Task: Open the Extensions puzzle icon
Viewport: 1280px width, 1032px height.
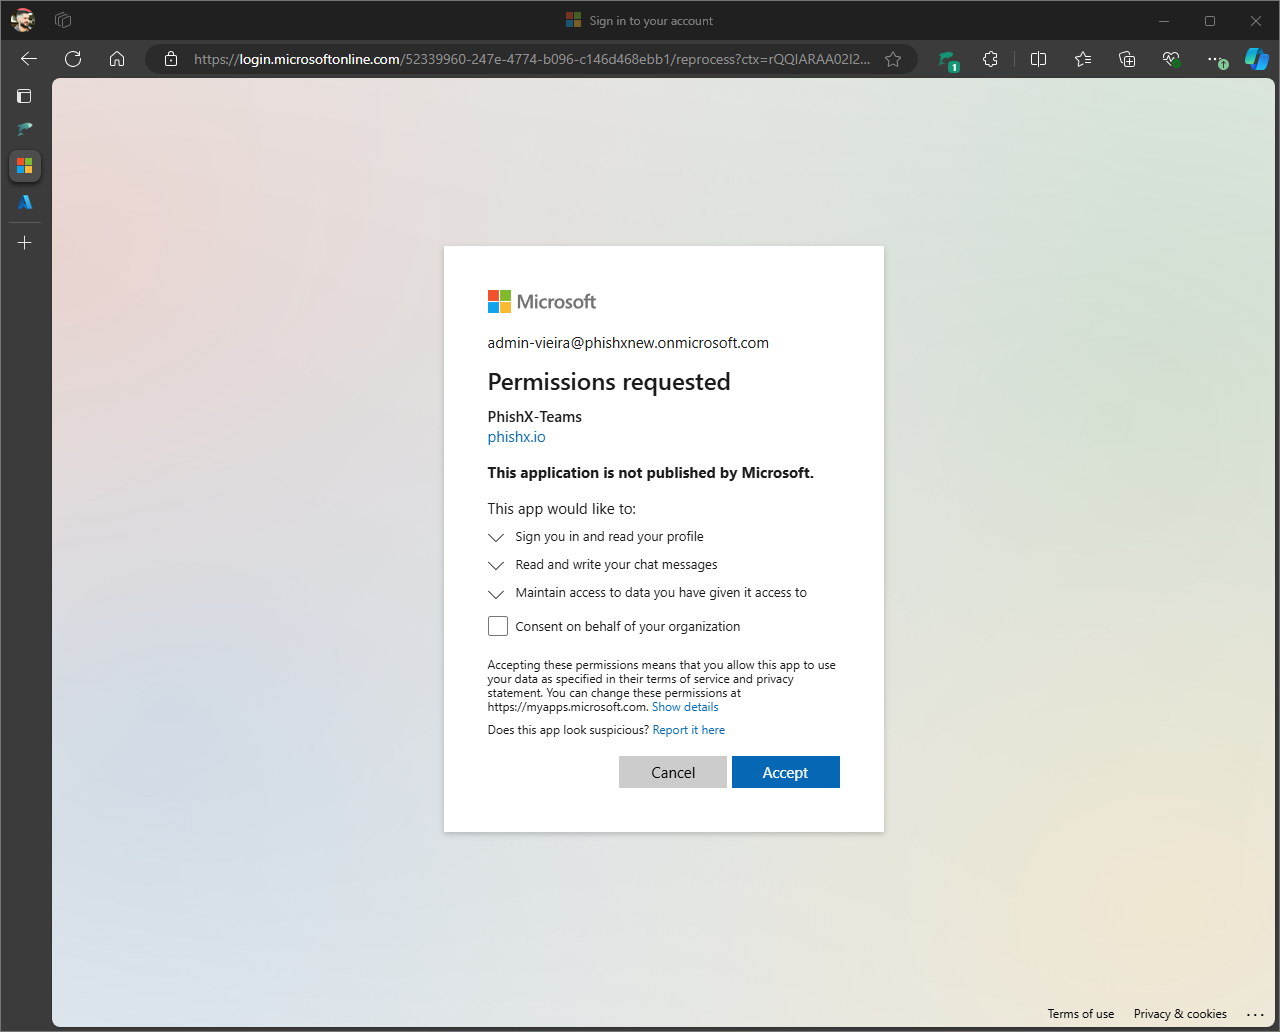Action: tap(990, 59)
